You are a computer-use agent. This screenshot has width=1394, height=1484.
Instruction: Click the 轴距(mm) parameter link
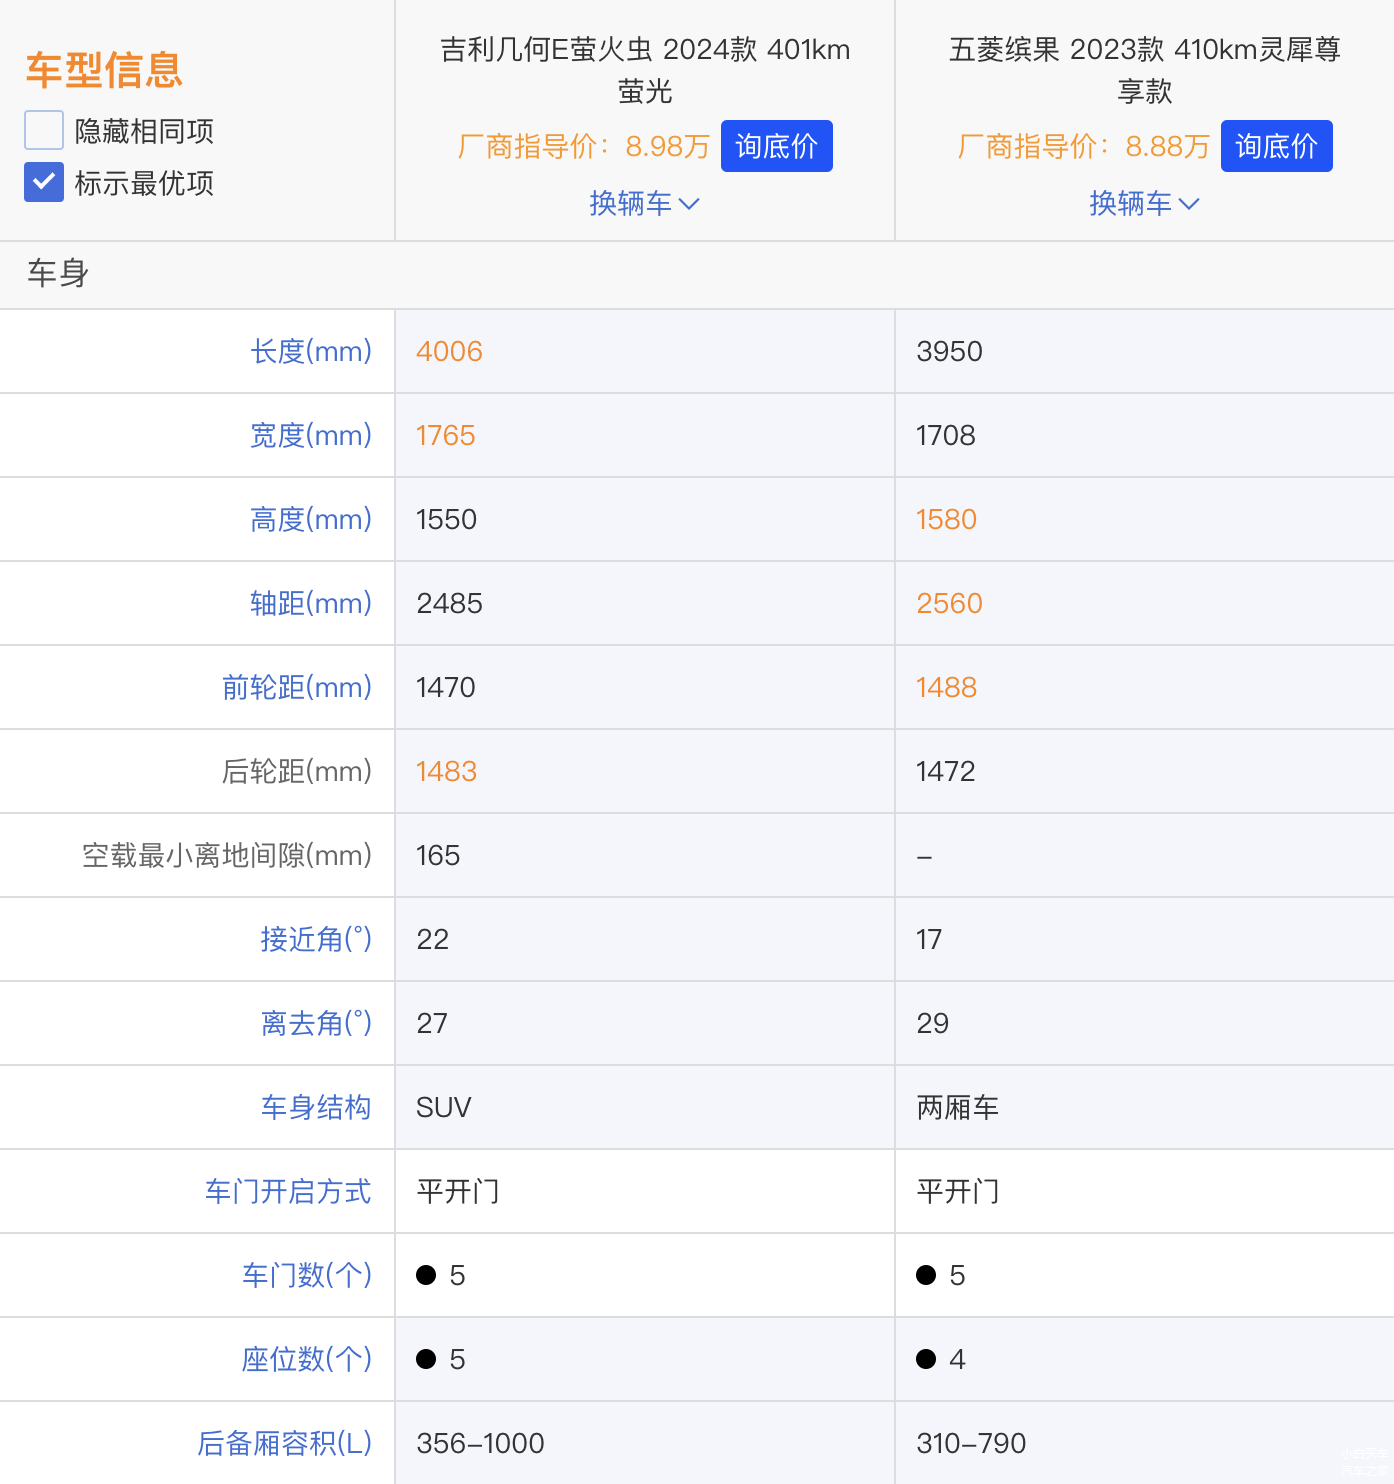pyautogui.click(x=311, y=603)
